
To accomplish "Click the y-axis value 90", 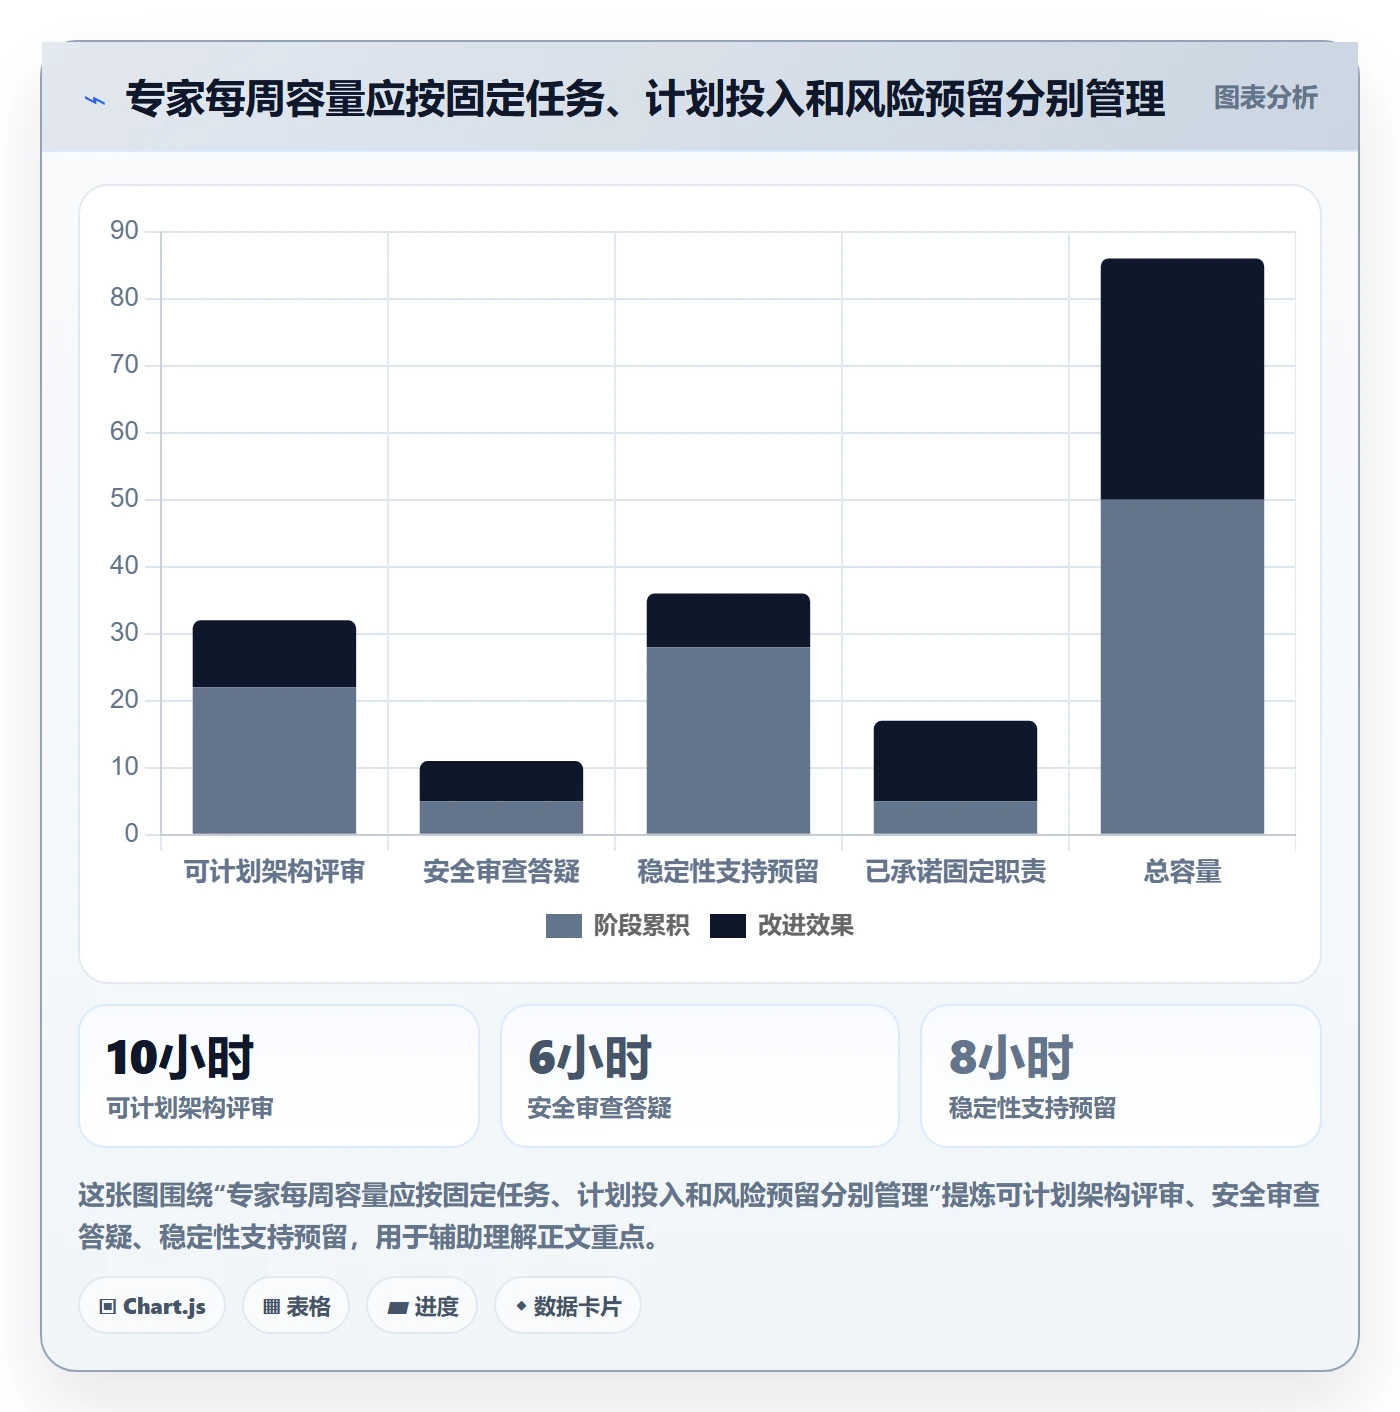I will tap(124, 231).
